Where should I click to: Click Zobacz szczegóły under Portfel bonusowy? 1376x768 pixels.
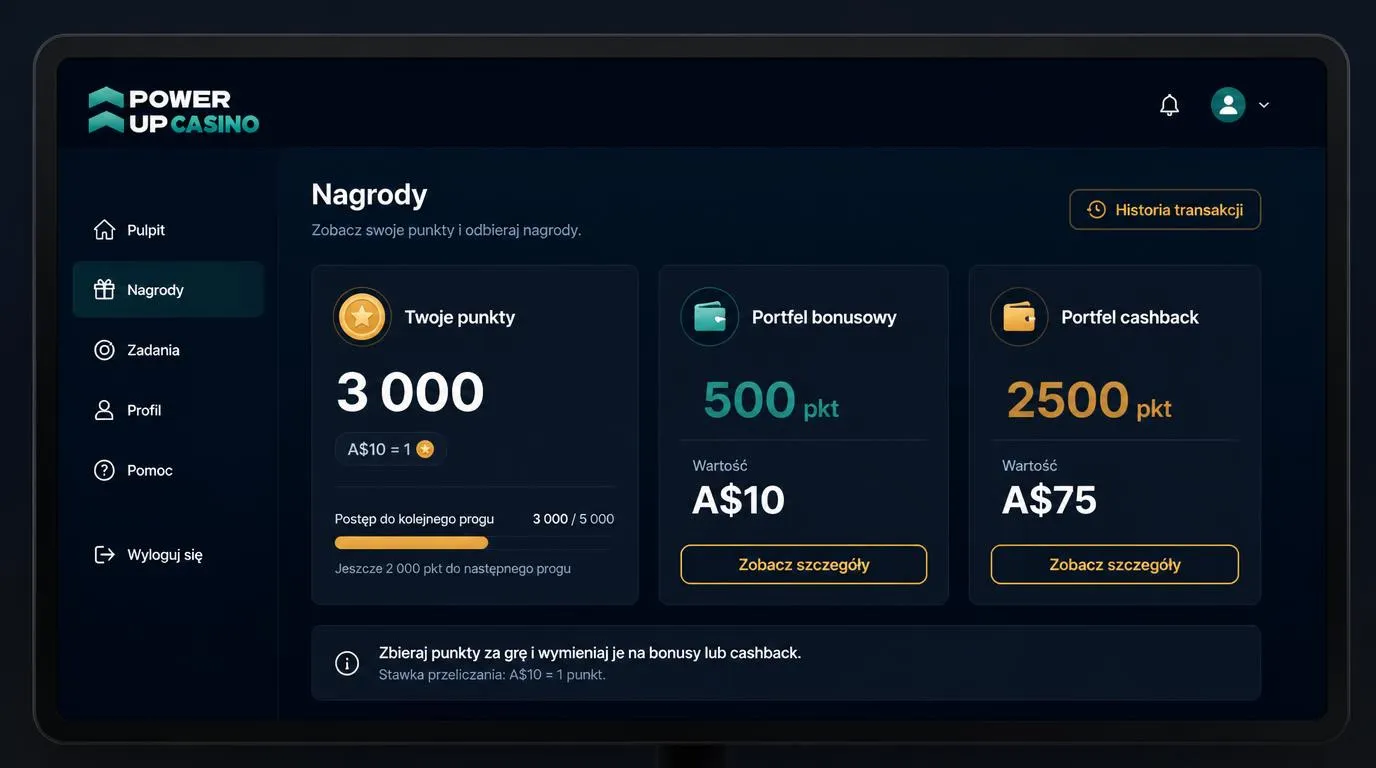point(804,565)
